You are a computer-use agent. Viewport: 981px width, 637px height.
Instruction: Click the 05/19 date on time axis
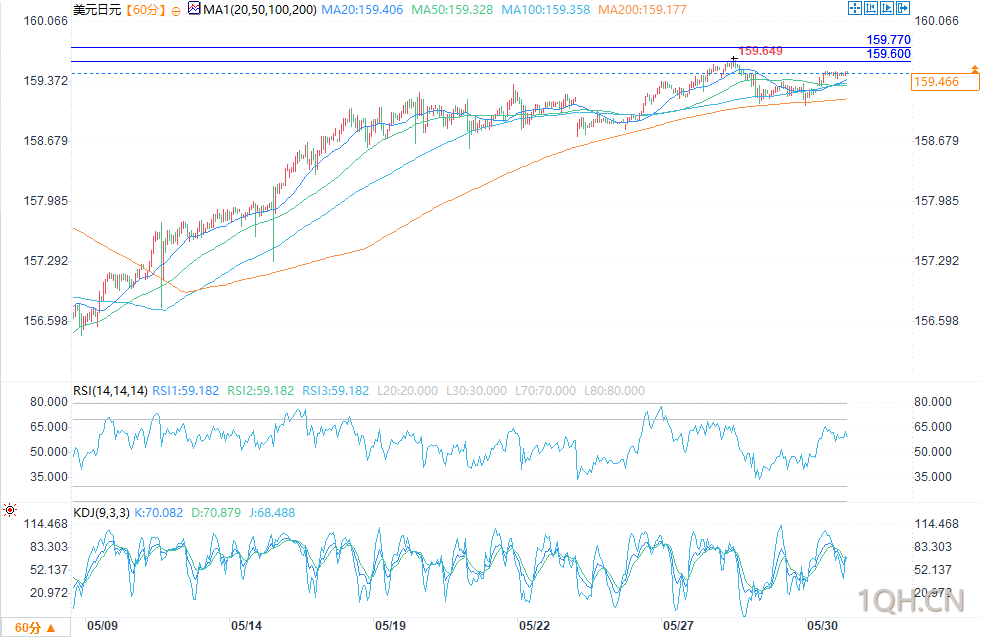390,626
